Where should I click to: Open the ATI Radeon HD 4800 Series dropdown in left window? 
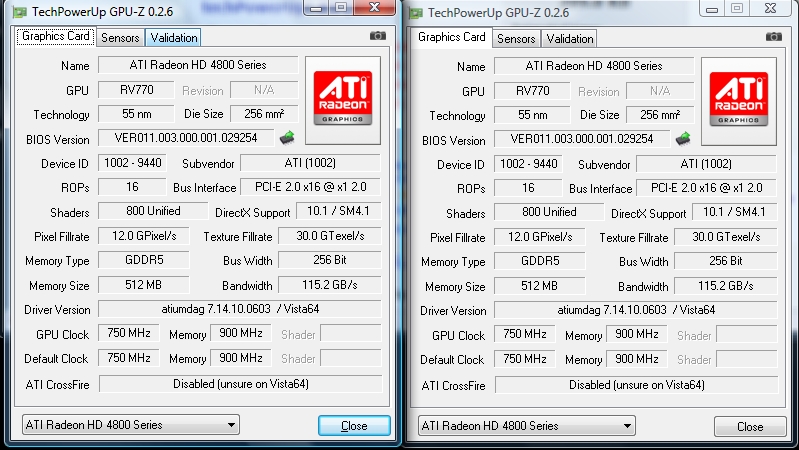pyautogui.click(x=130, y=425)
